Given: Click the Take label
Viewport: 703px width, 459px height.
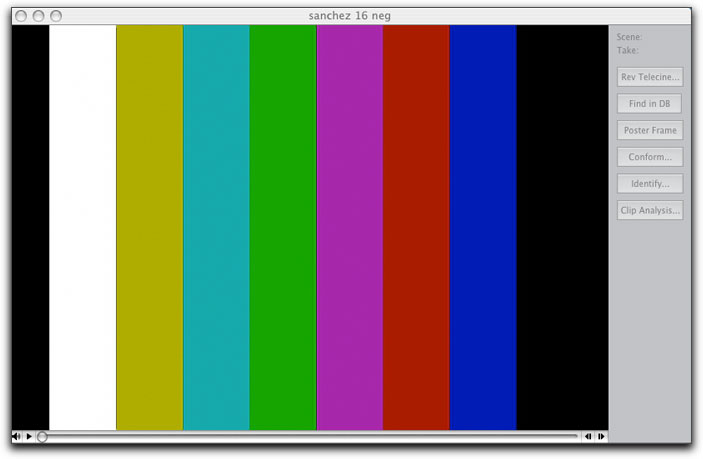Looking at the screenshot, I should [628, 50].
